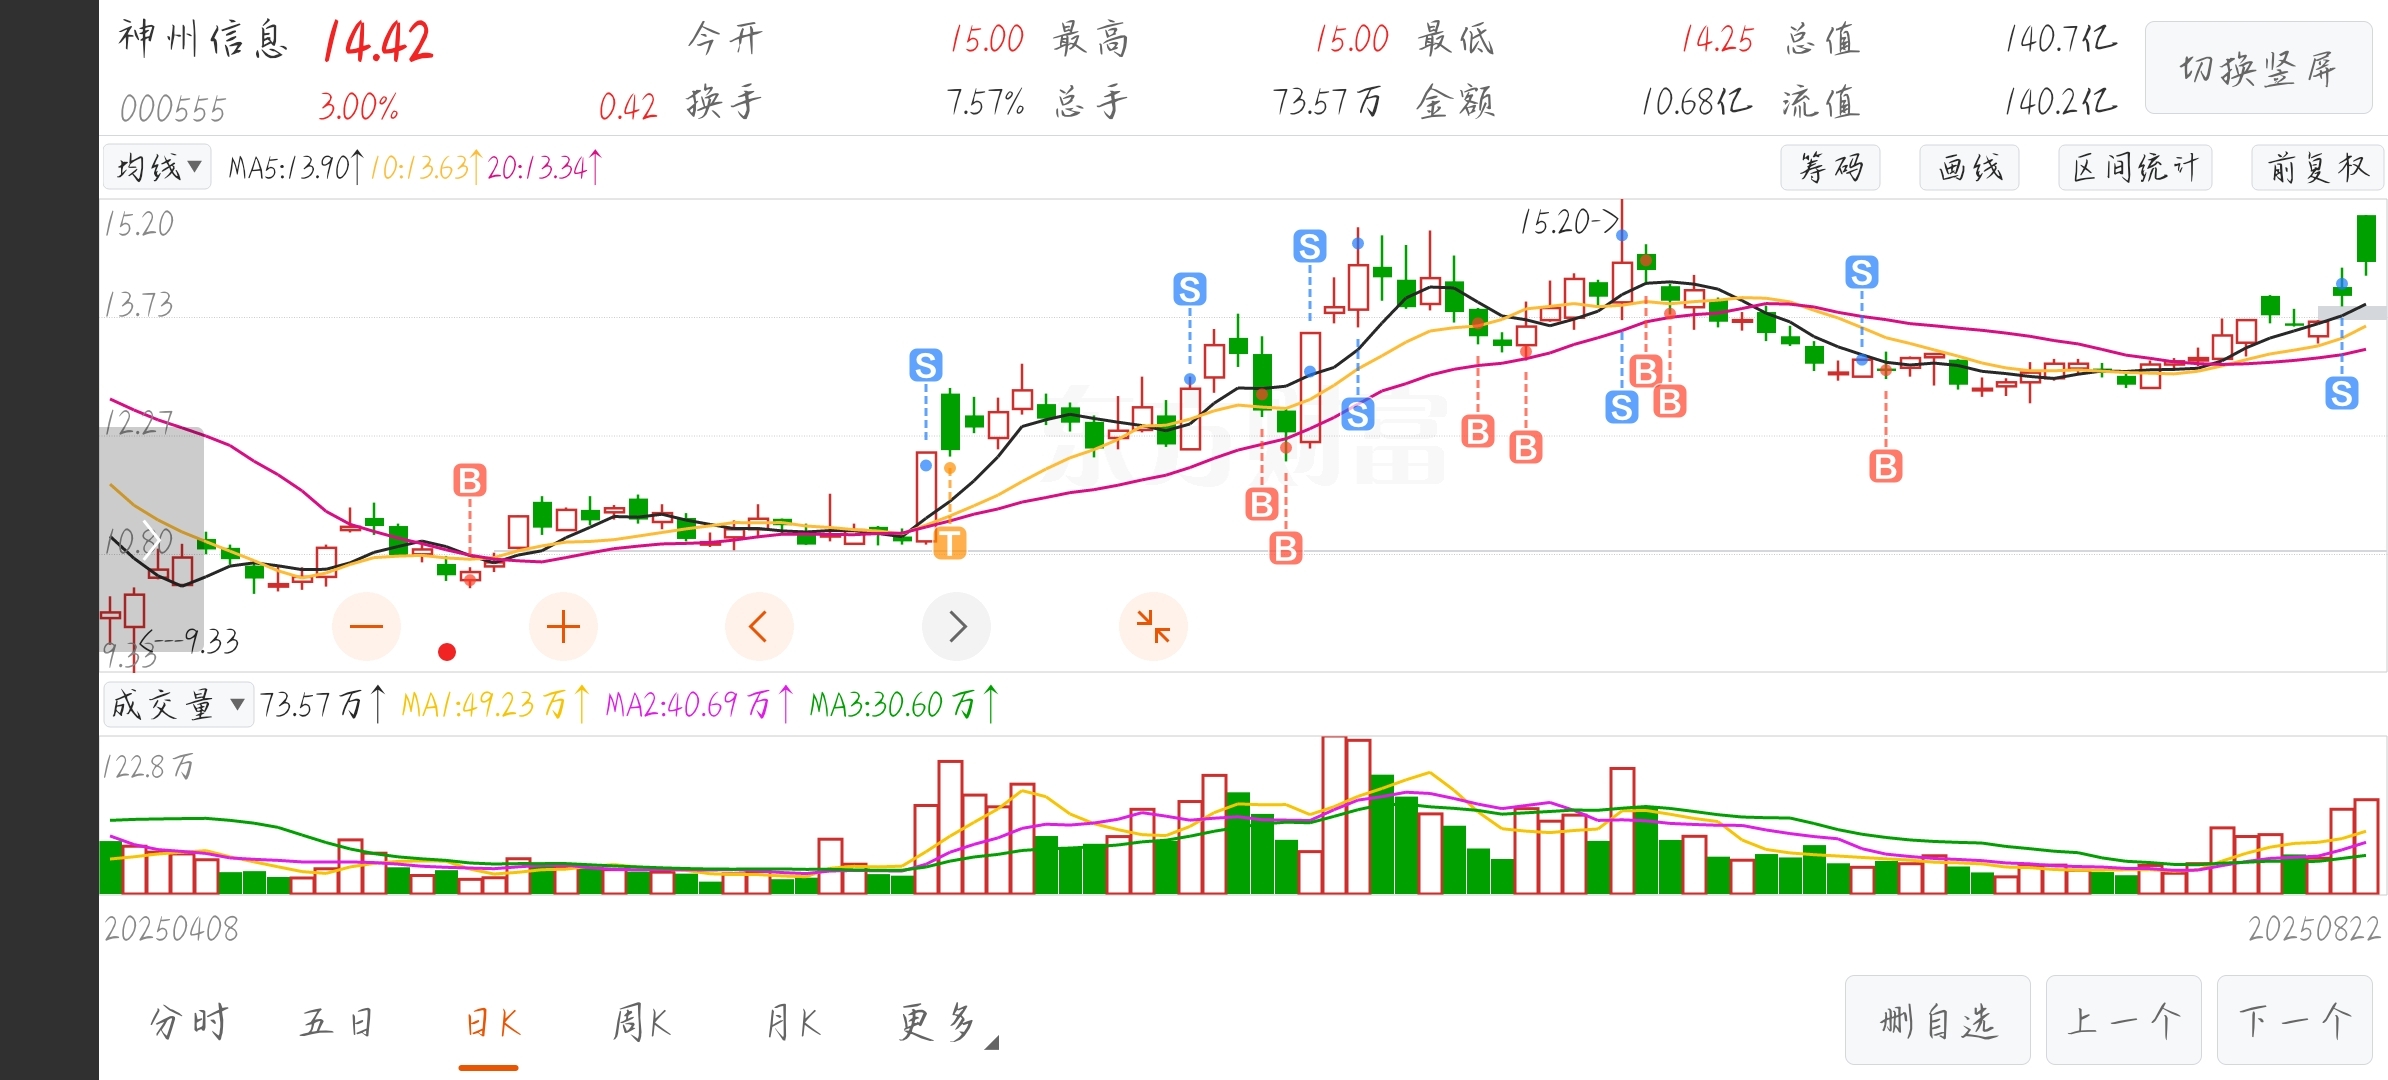Tap MA5:13.90 value label
The height and width of the screenshot is (1080, 2388).
point(294,167)
